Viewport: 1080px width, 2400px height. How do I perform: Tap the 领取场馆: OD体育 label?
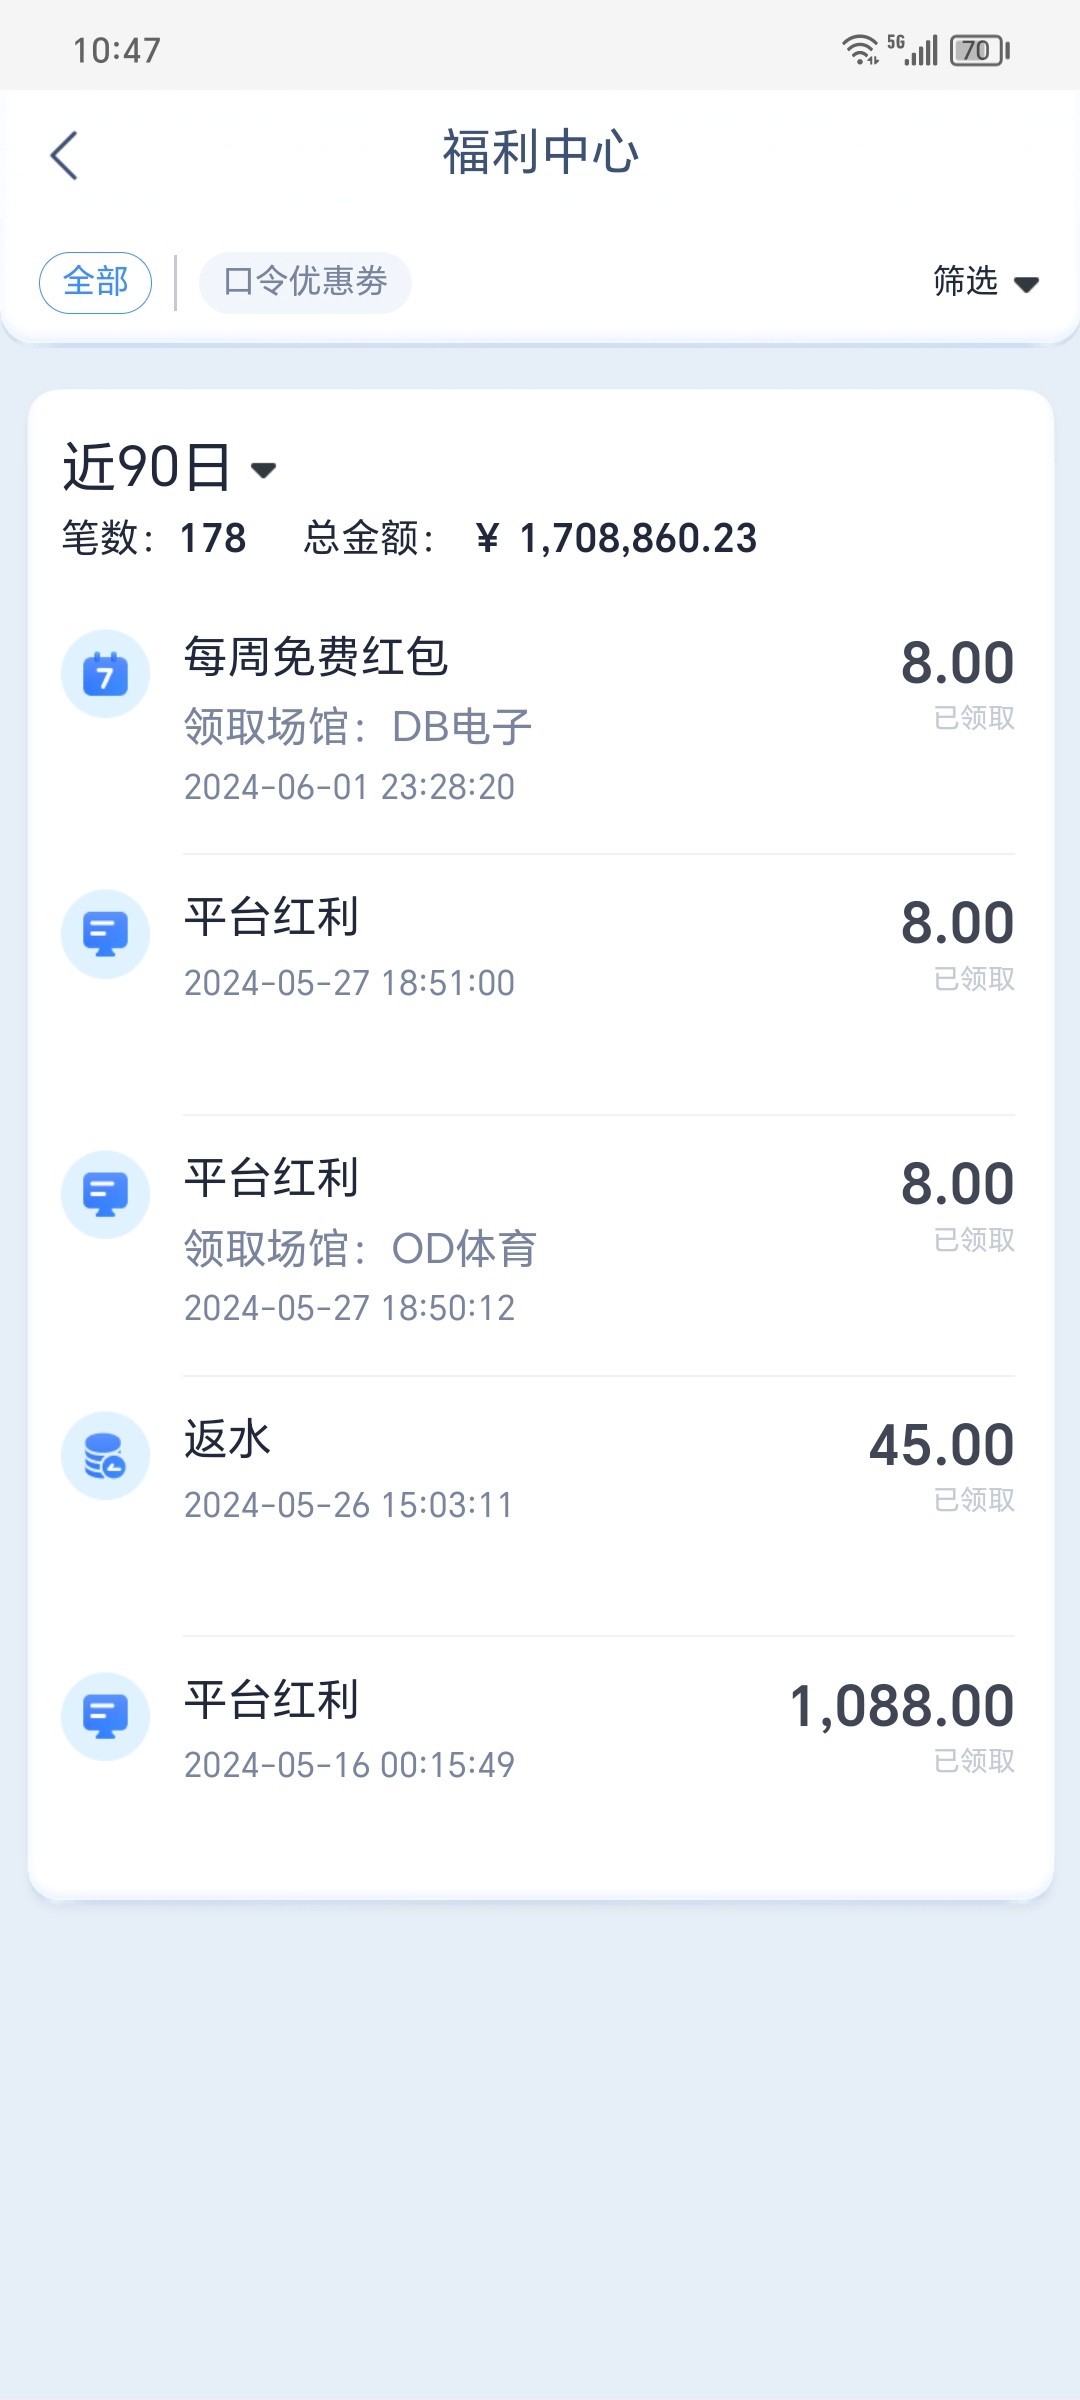pyautogui.click(x=360, y=1249)
